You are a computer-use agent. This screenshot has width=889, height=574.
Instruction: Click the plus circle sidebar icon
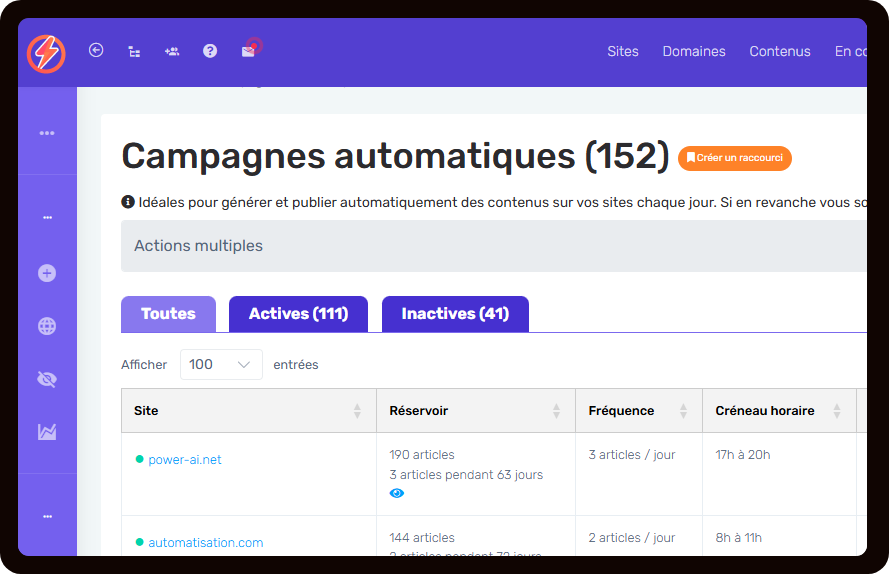tap(47, 273)
